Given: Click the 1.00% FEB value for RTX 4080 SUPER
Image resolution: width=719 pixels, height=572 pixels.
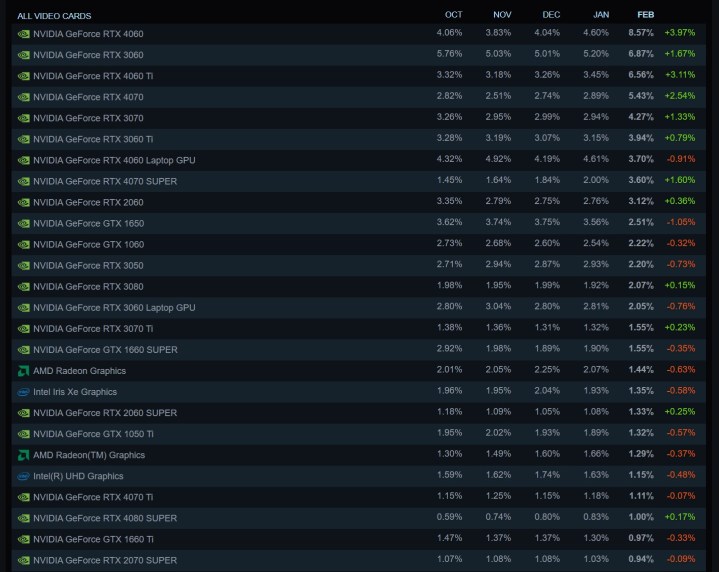Looking at the screenshot, I should [640, 518].
